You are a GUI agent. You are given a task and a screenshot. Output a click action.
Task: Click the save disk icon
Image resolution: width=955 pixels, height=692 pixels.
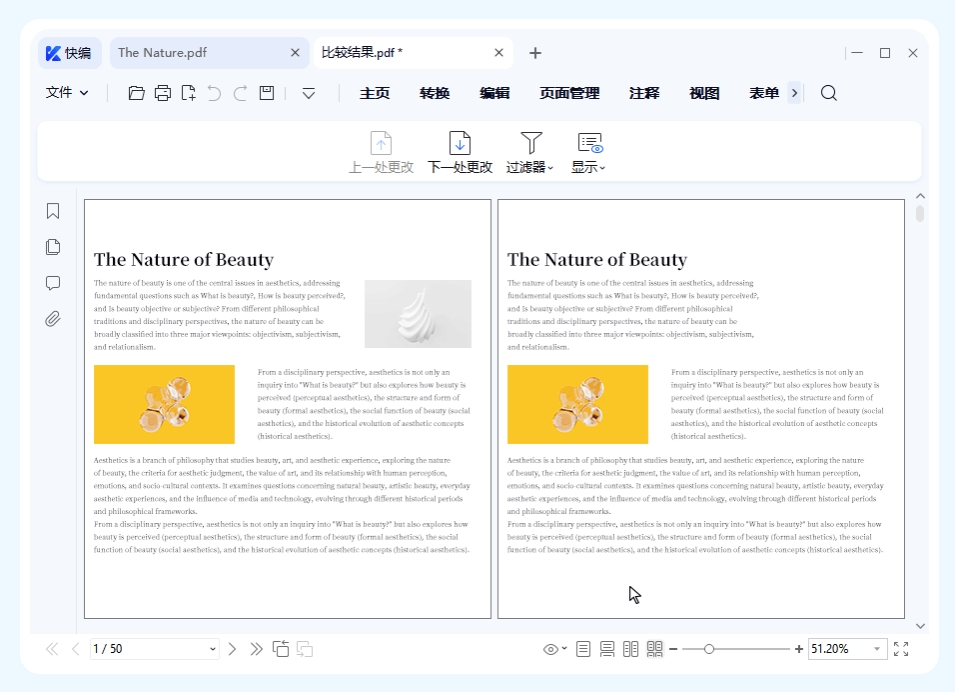[x=266, y=93]
